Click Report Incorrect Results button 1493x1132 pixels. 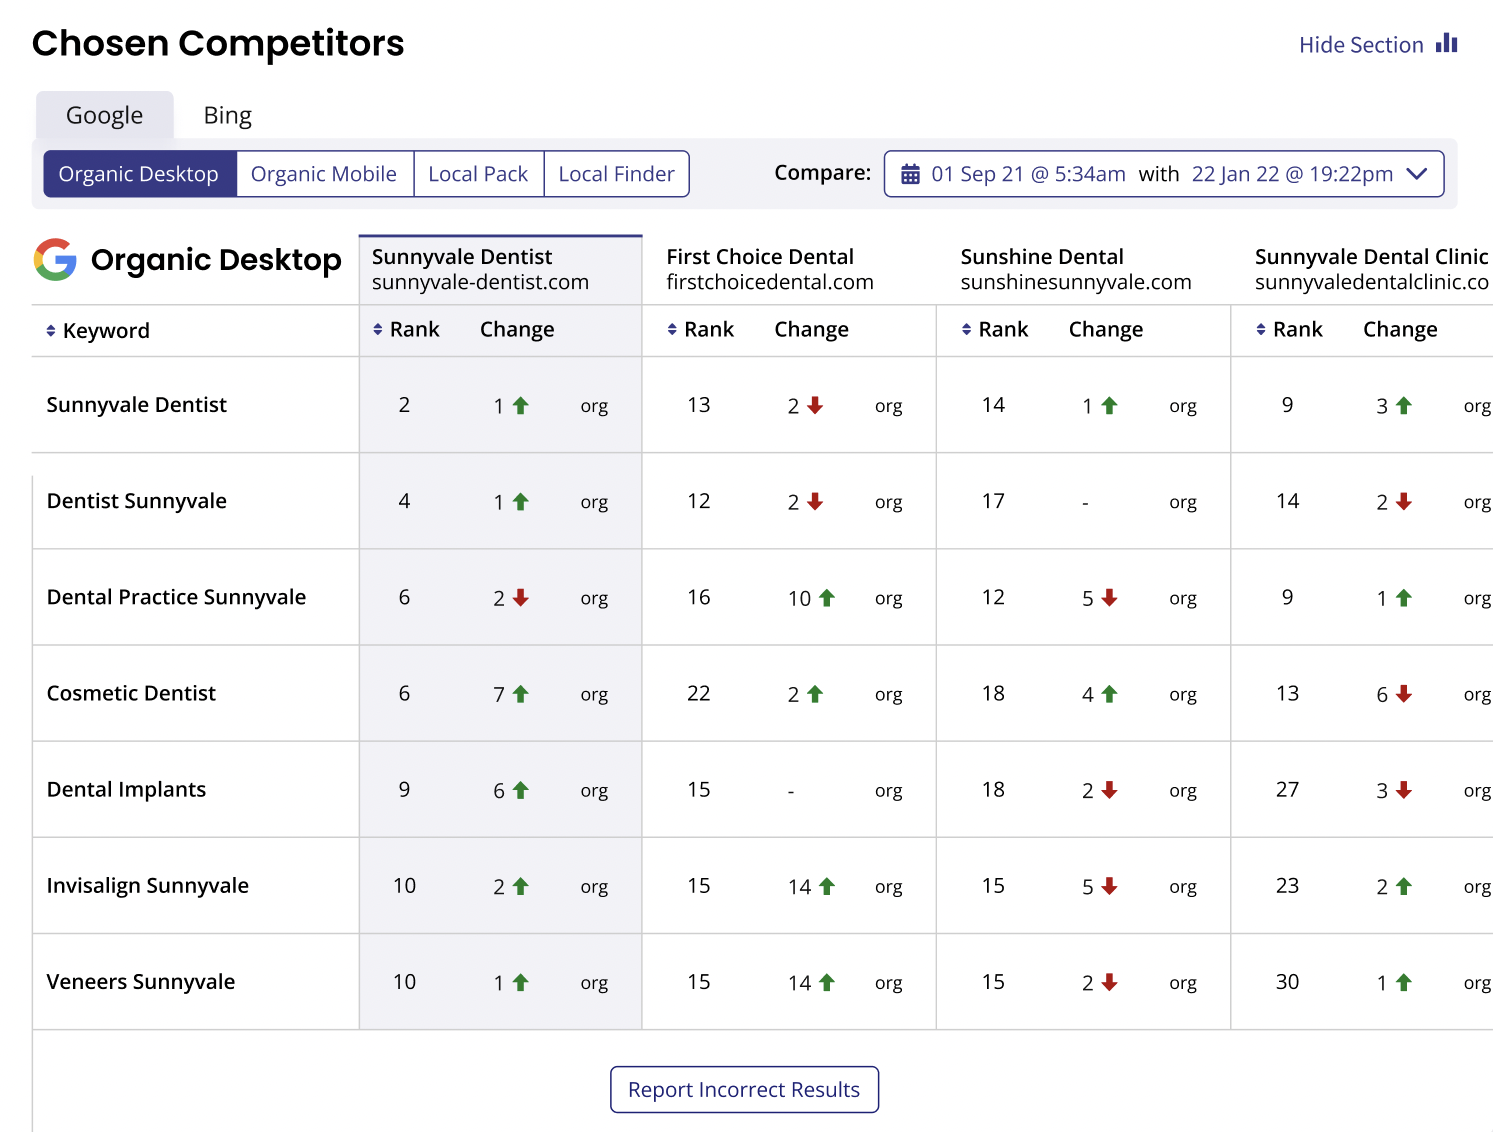(744, 1090)
